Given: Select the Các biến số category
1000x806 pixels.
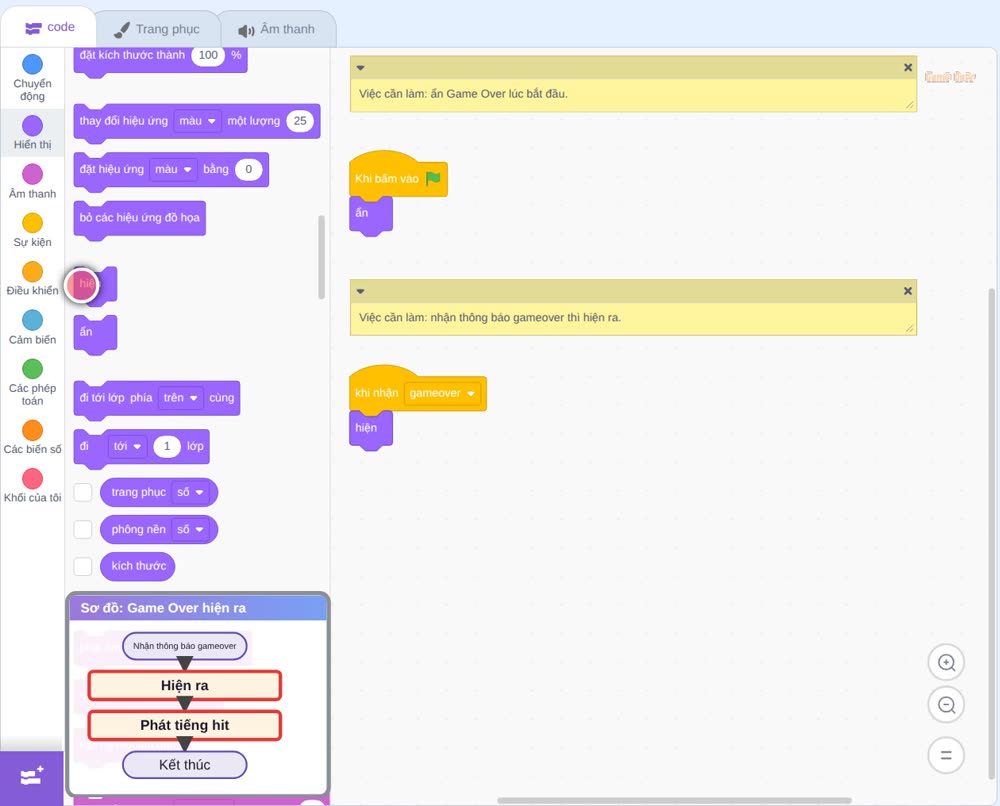Looking at the screenshot, I should point(32,437).
